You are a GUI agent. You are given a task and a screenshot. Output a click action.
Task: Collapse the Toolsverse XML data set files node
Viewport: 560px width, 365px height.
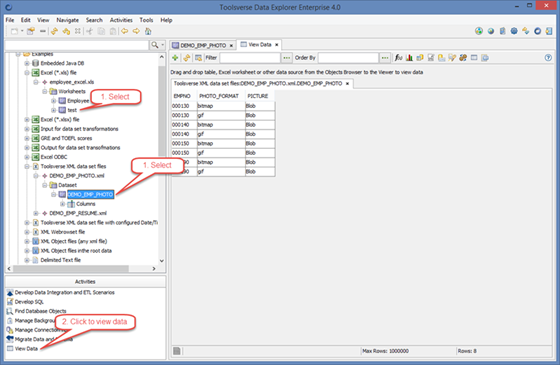[x=27, y=166]
